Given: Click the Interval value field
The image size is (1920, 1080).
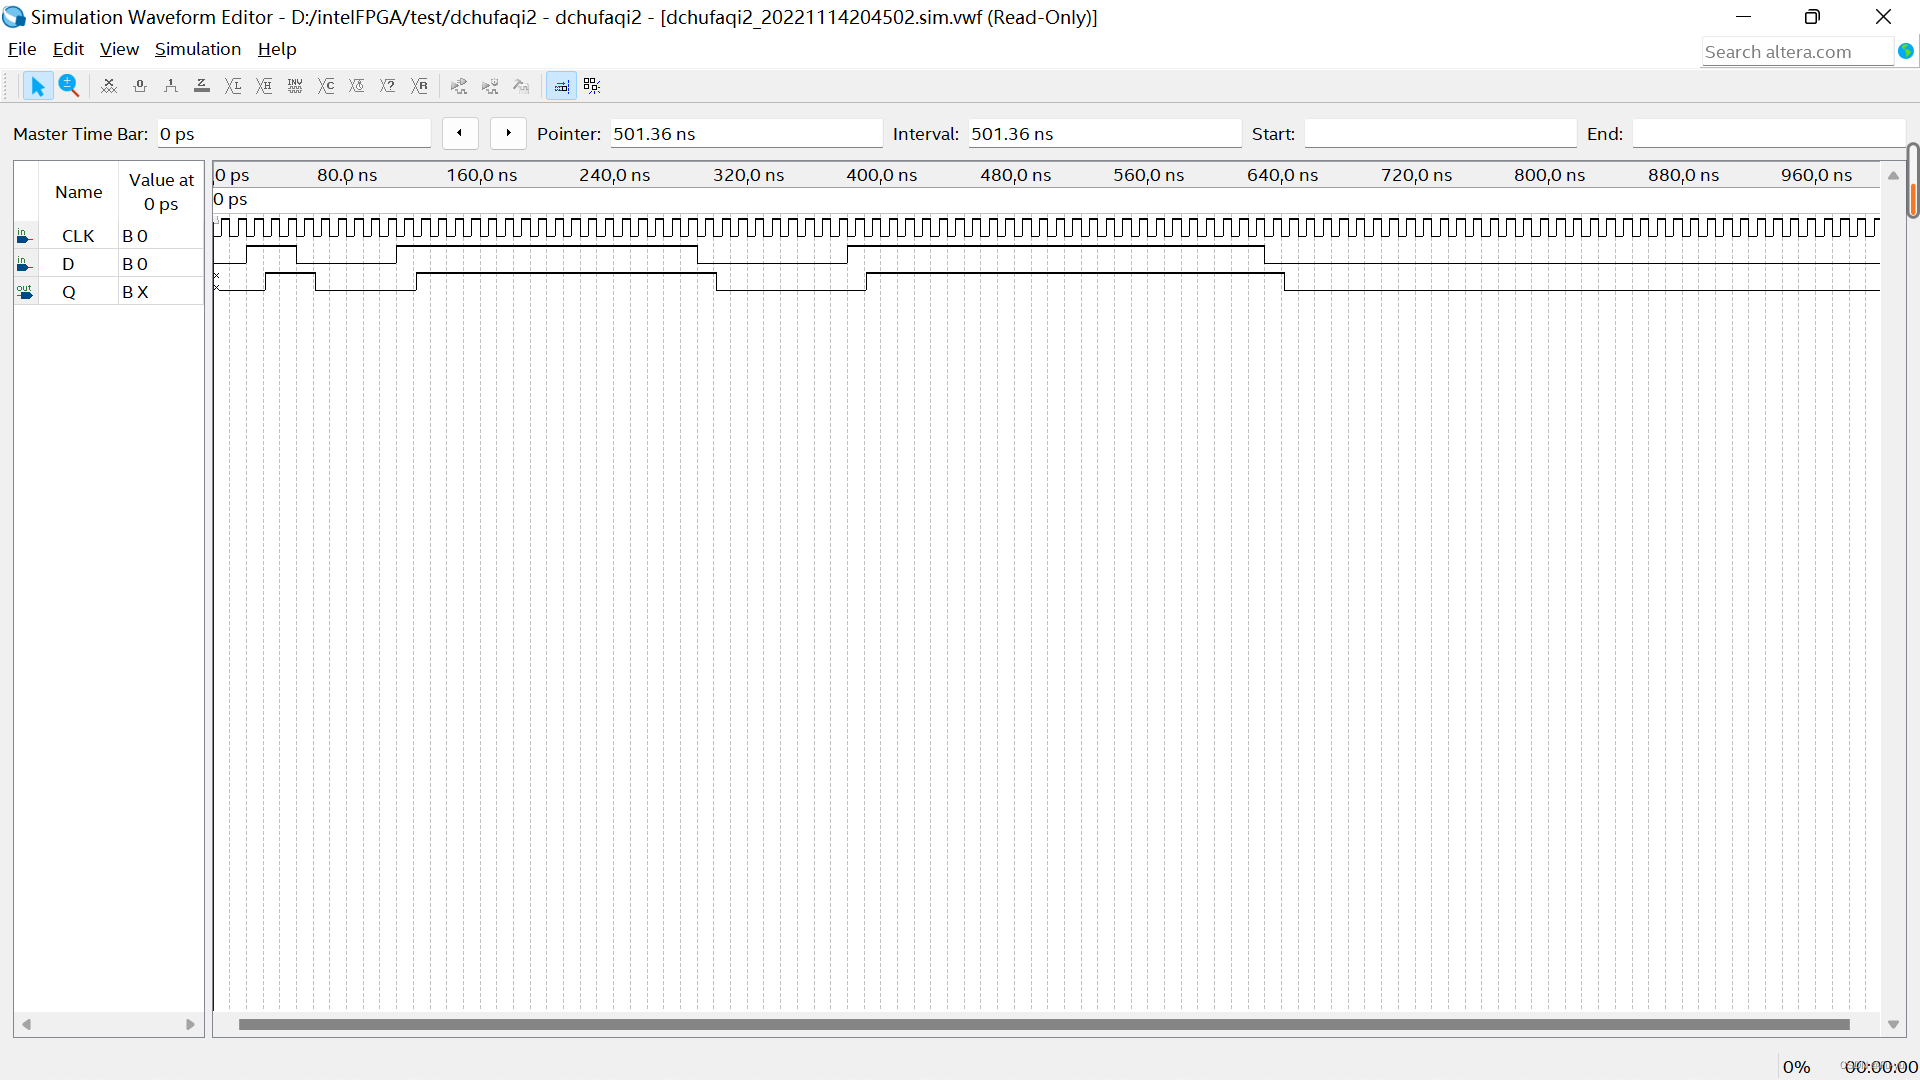Looking at the screenshot, I should pyautogui.click(x=1104, y=134).
